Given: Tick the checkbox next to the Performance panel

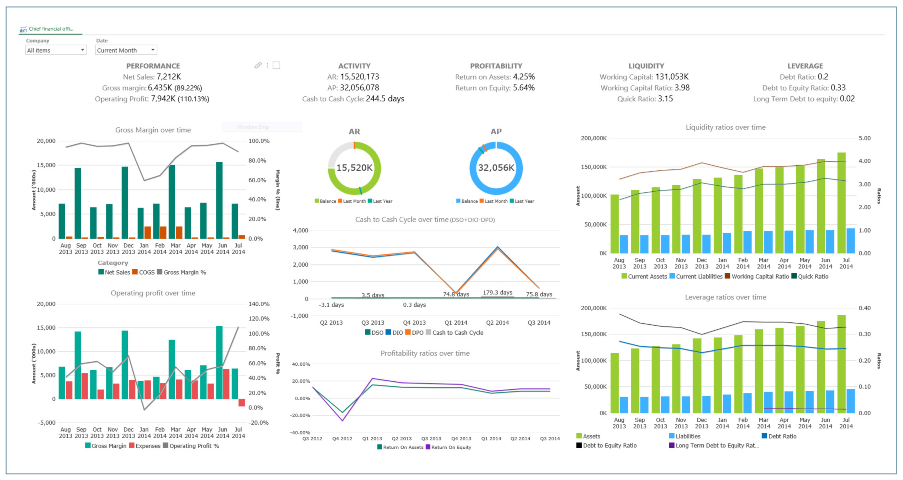Looking at the screenshot, I should pyautogui.click(x=276, y=65).
